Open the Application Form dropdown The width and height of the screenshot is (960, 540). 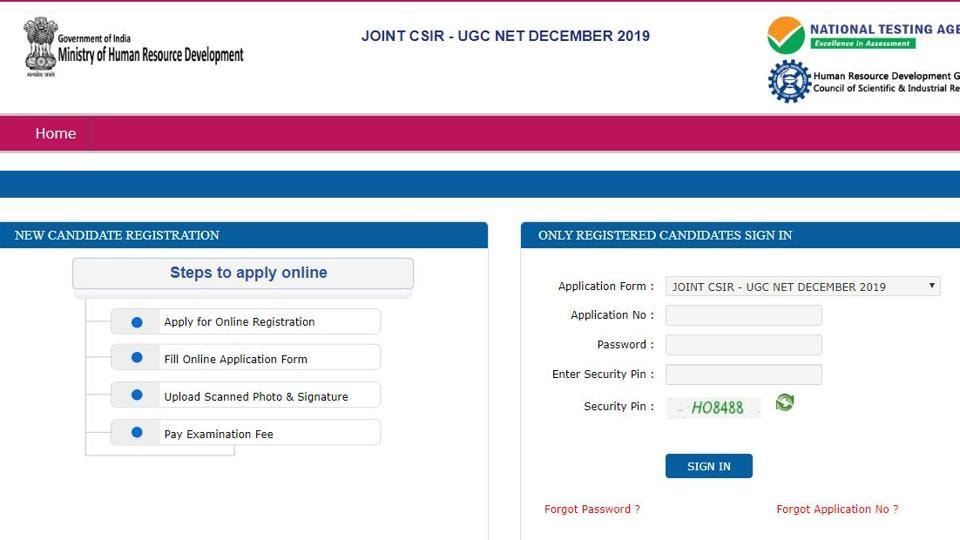point(802,287)
